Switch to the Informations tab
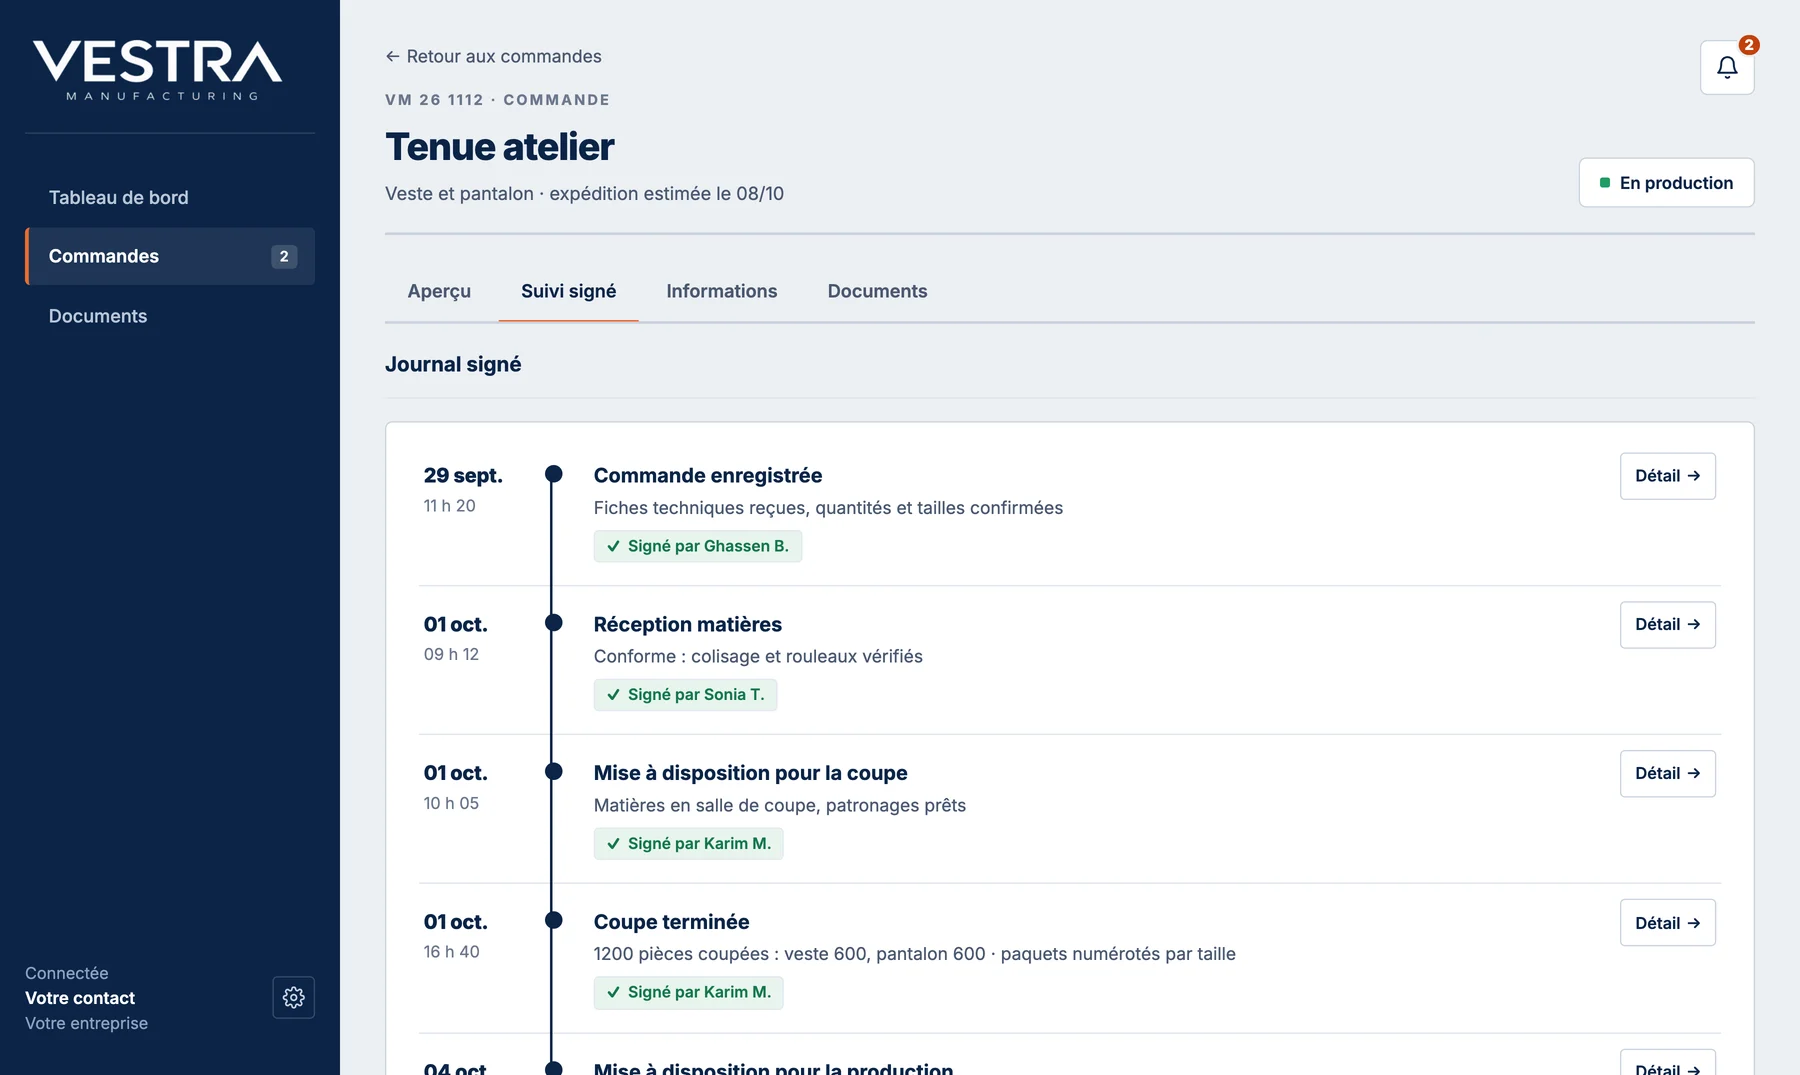1800x1075 pixels. tap(721, 291)
